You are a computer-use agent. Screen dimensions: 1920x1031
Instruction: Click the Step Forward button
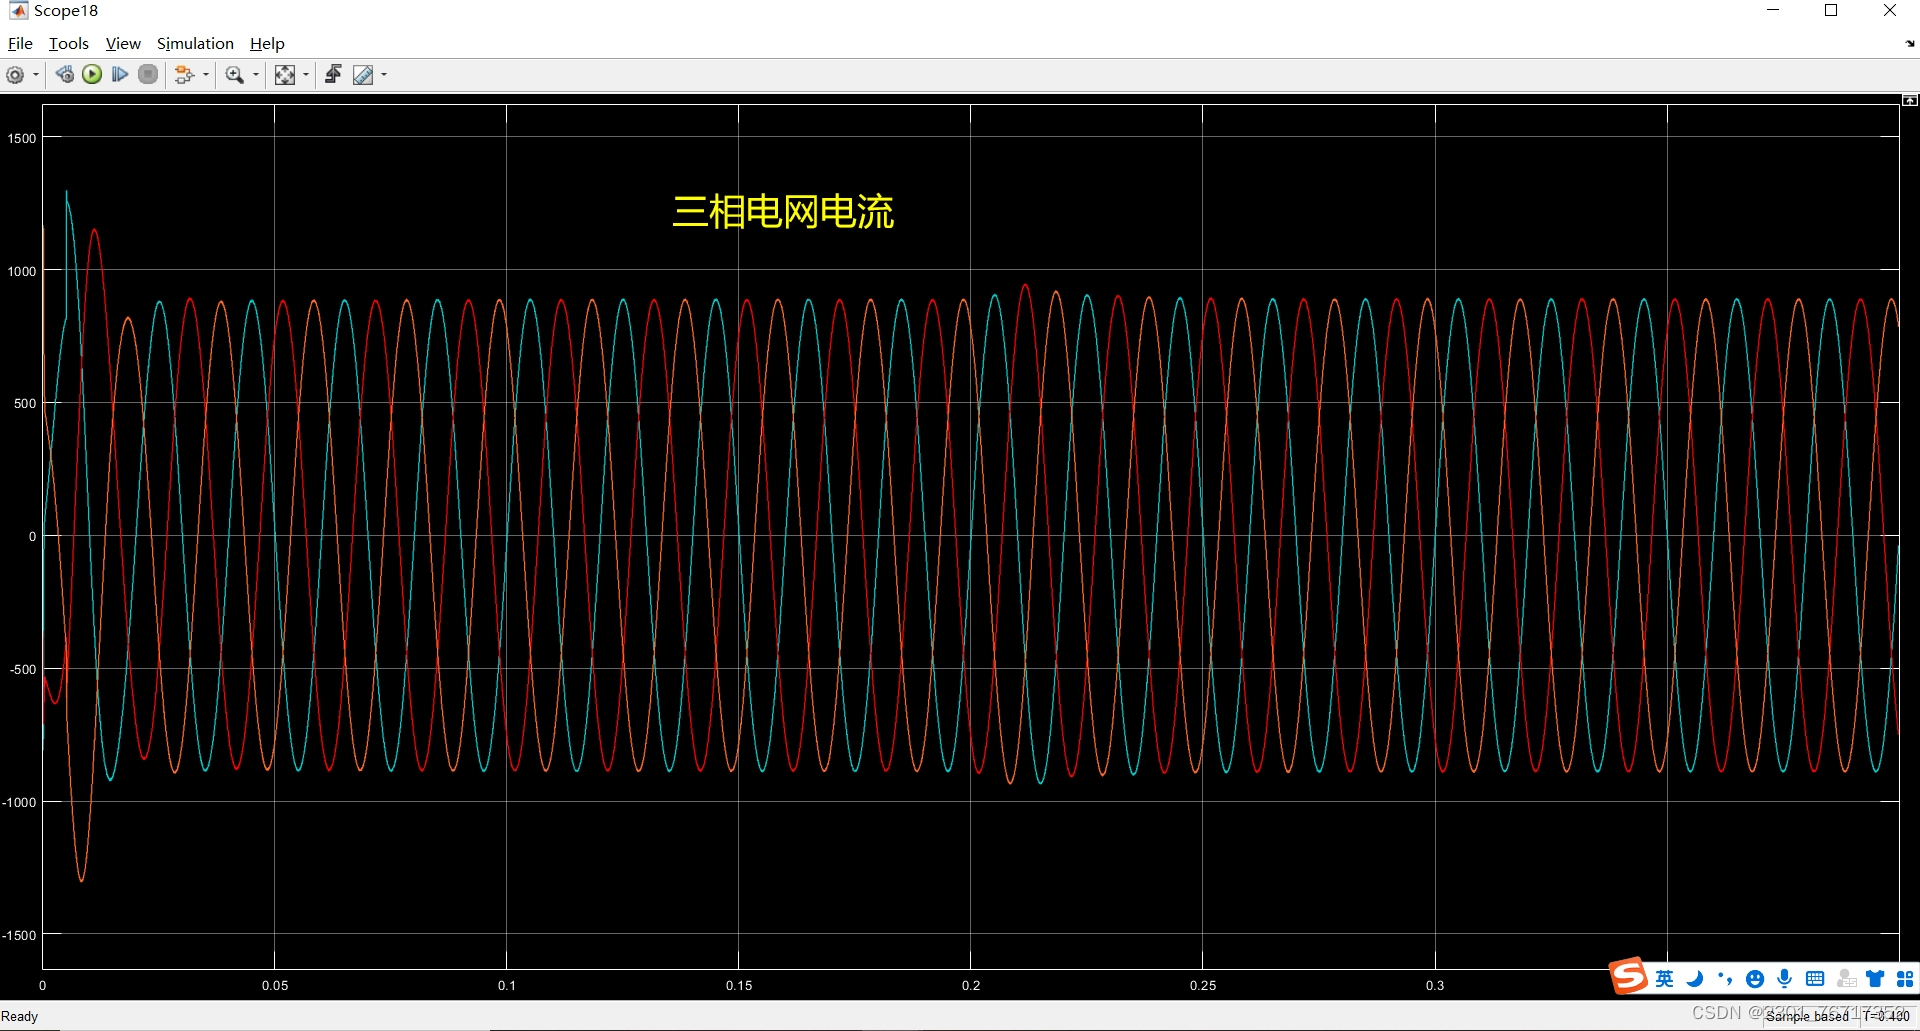pos(120,74)
